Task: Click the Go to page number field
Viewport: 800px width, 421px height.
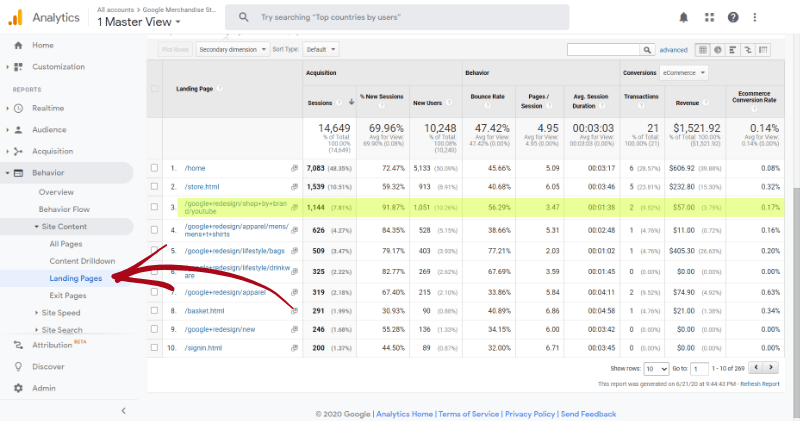Action: click(x=699, y=368)
